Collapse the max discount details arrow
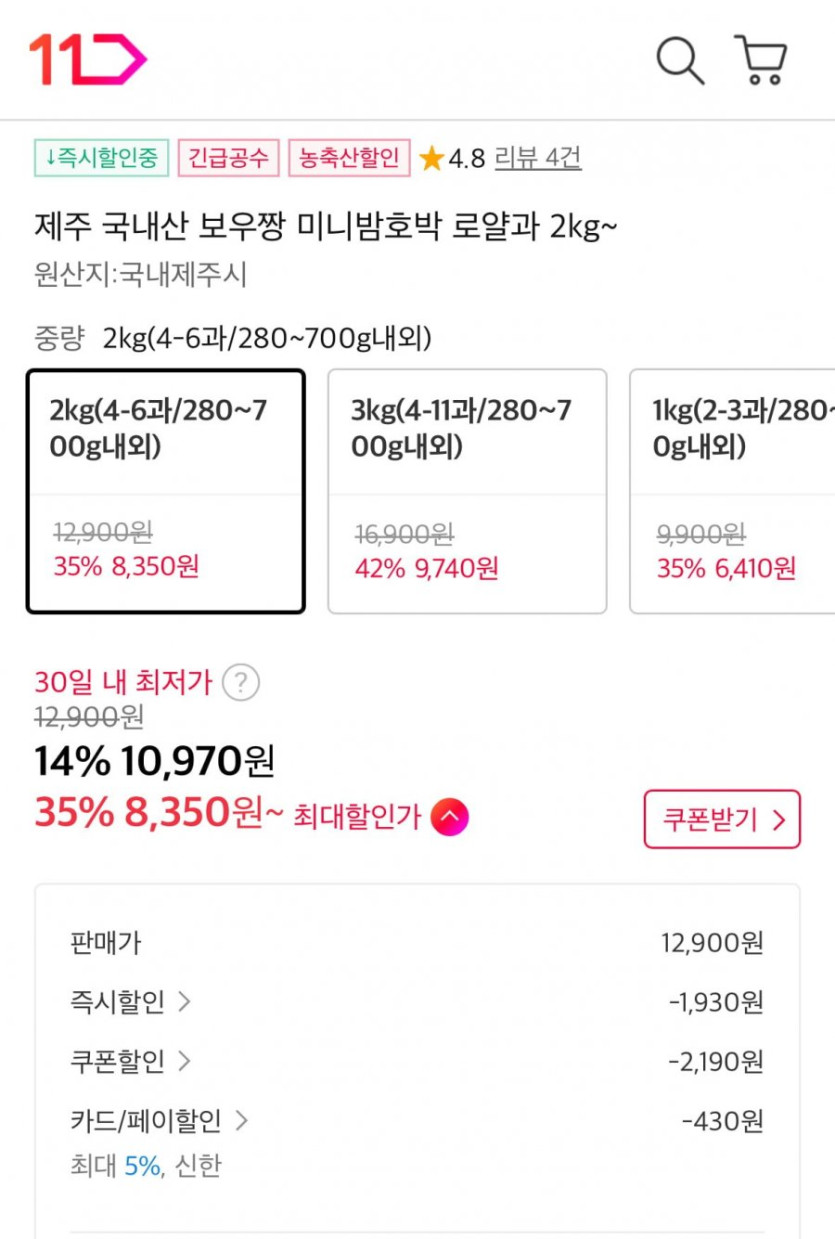 pyautogui.click(x=449, y=817)
